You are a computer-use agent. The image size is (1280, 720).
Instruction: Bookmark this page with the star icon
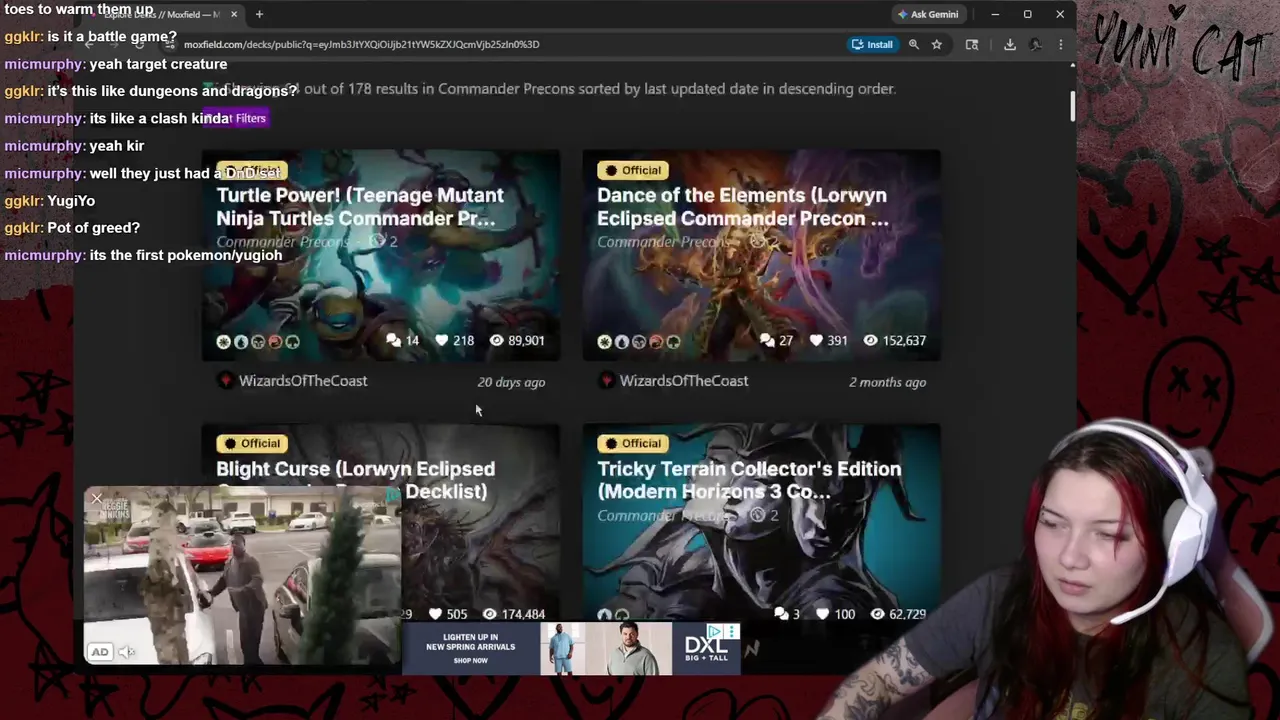[x=936, y=44]
